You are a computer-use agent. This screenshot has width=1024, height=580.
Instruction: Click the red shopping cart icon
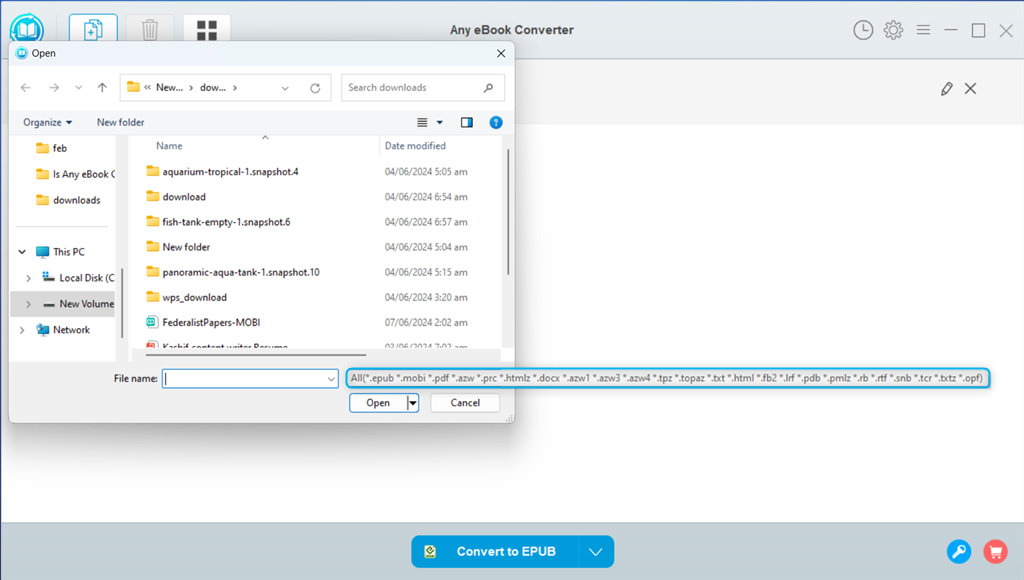[995, 551]
